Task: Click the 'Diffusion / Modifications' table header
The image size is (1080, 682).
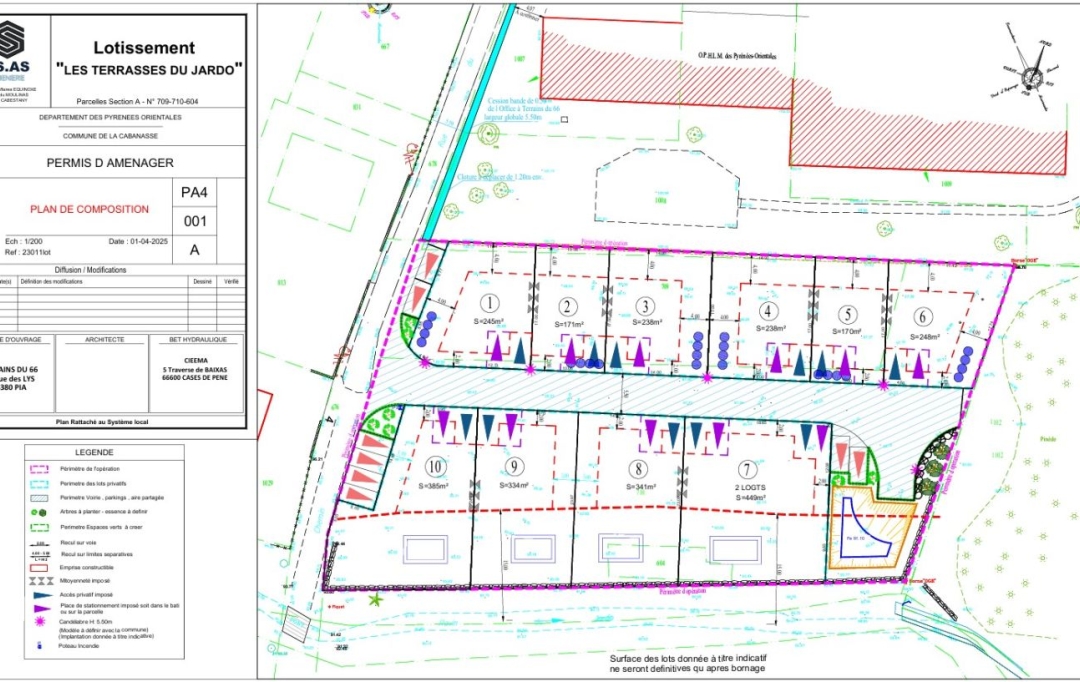Action: [x=90, y=270]
